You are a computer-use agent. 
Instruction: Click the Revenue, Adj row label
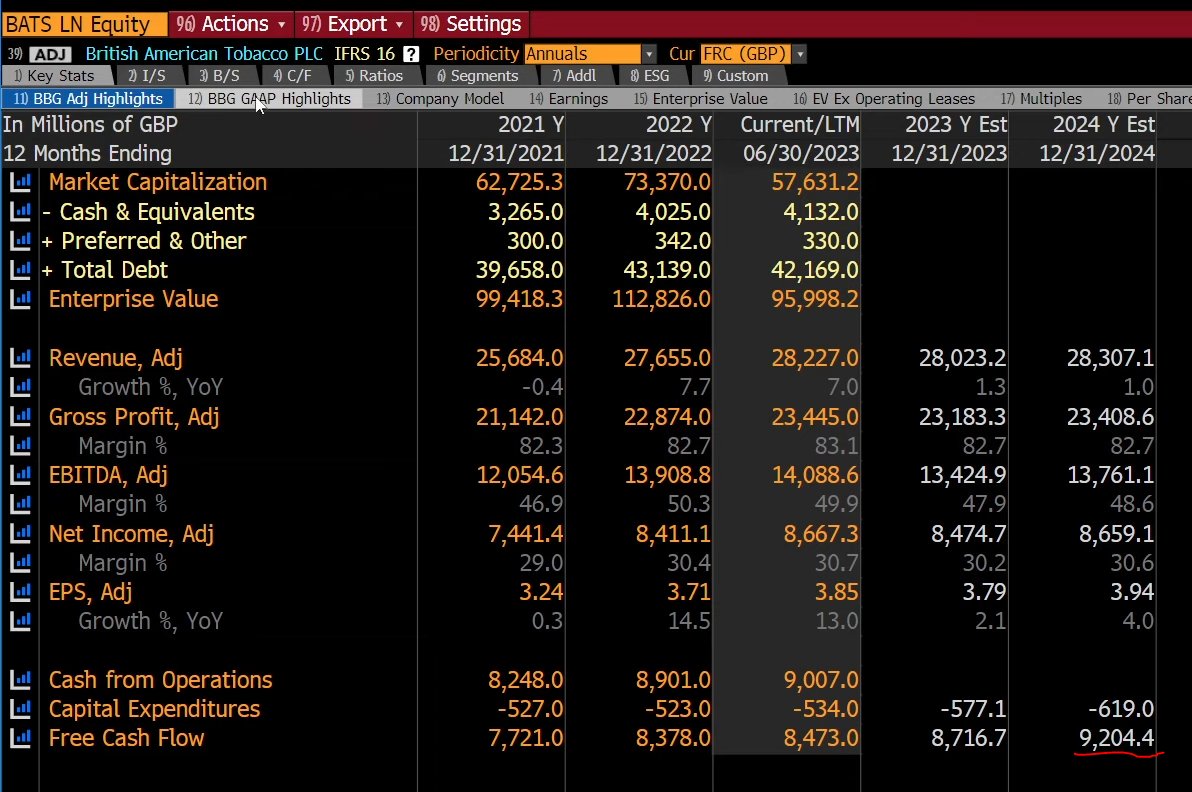116,358
